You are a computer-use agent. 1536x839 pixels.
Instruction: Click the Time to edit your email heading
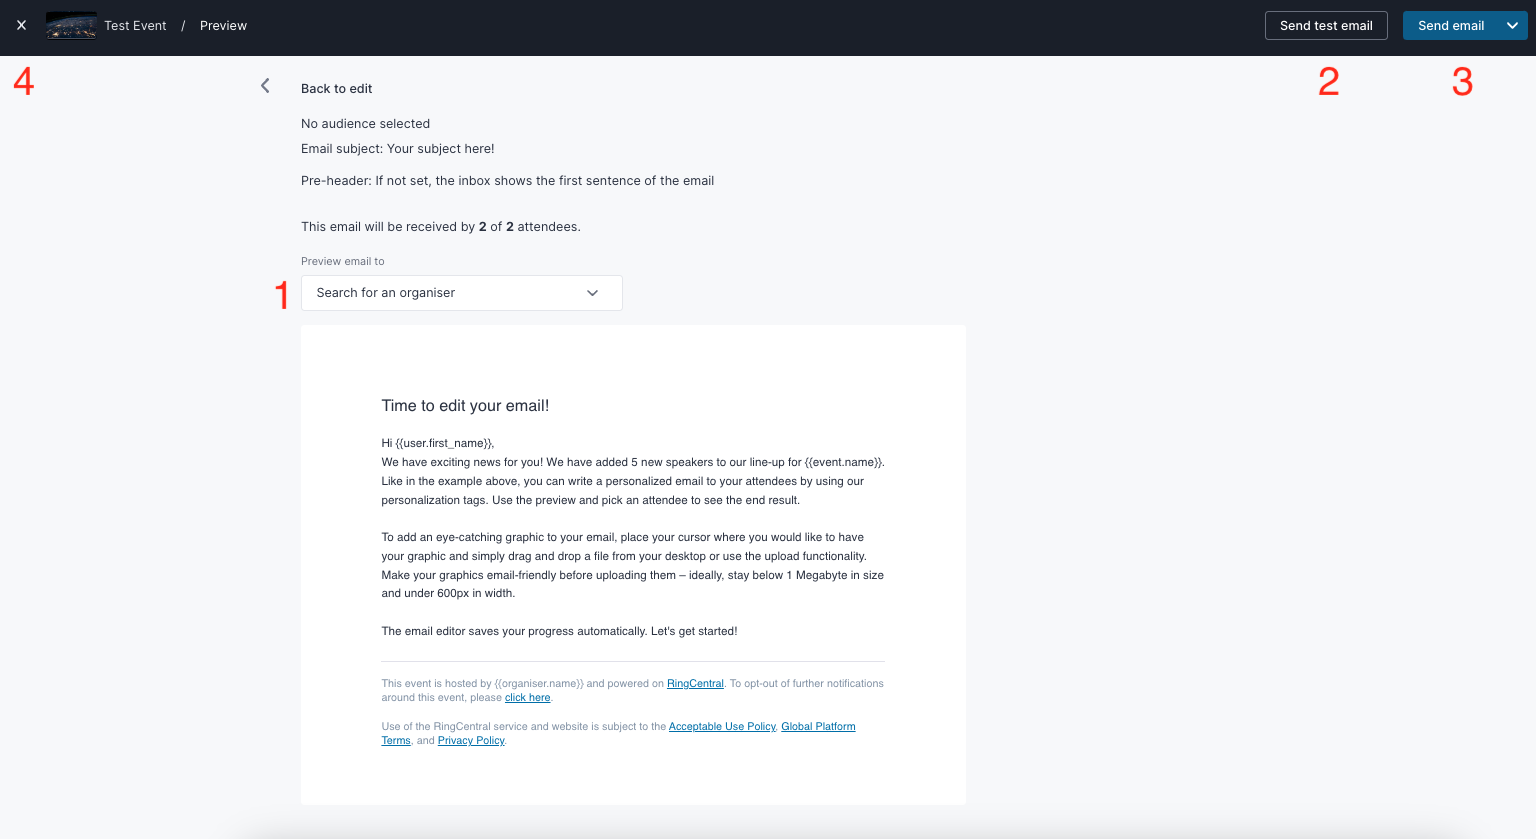pos(465,405)
